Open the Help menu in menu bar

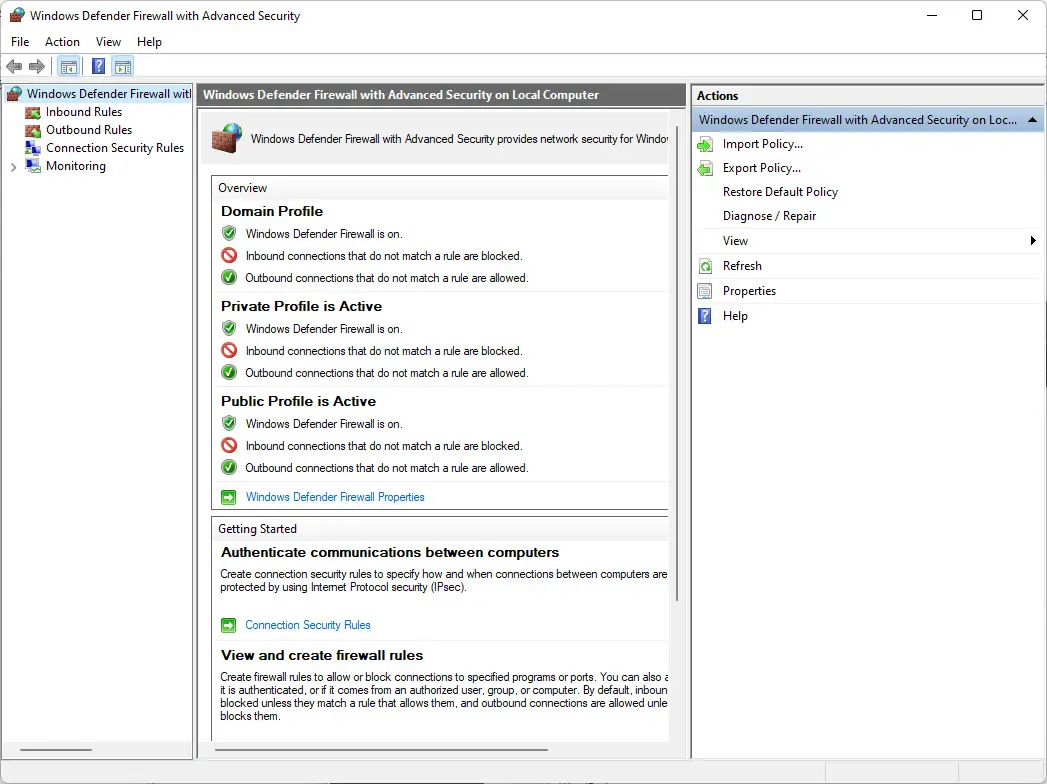149,41
